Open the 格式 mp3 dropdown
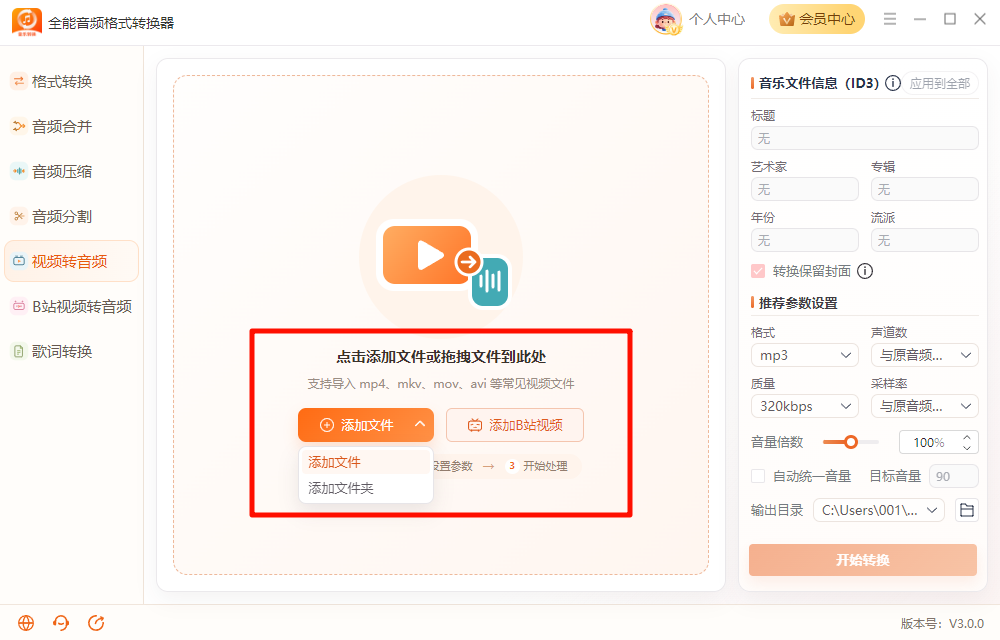Image resolution: width=1000 pixels, height=640 pixels. click(804, 355)
